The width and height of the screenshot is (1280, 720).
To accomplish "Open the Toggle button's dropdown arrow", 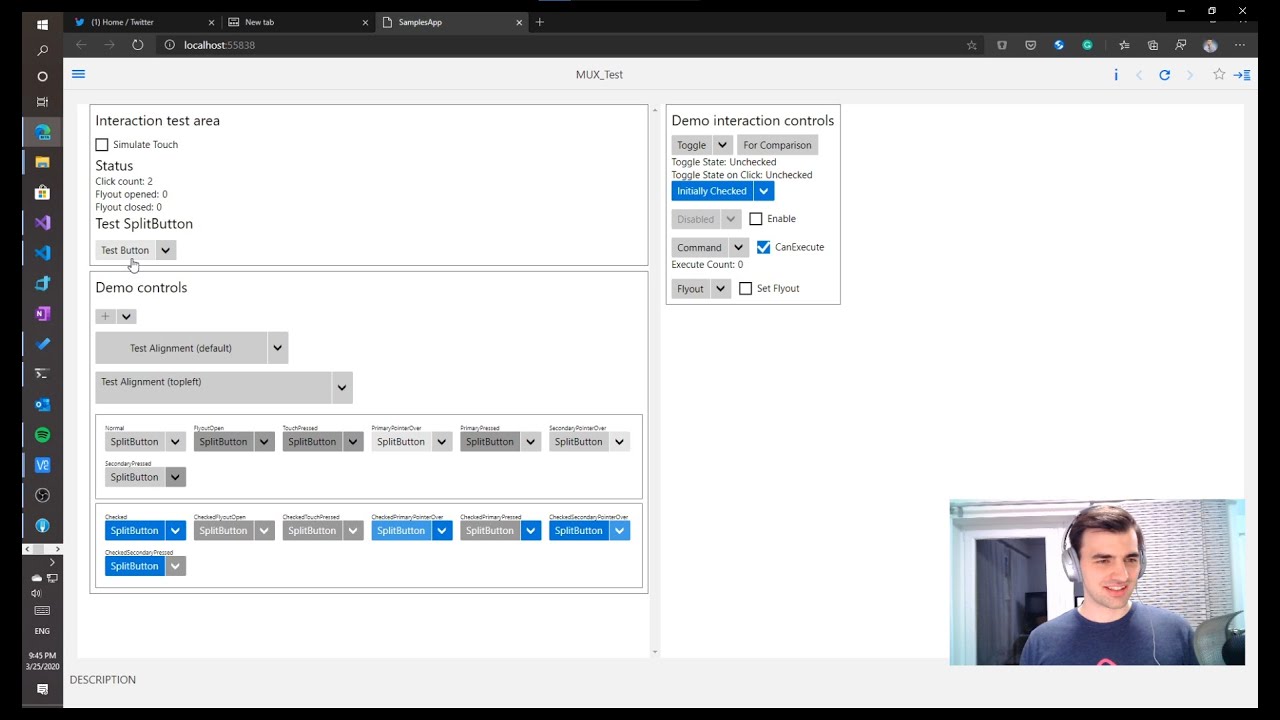I will (722, 145).
